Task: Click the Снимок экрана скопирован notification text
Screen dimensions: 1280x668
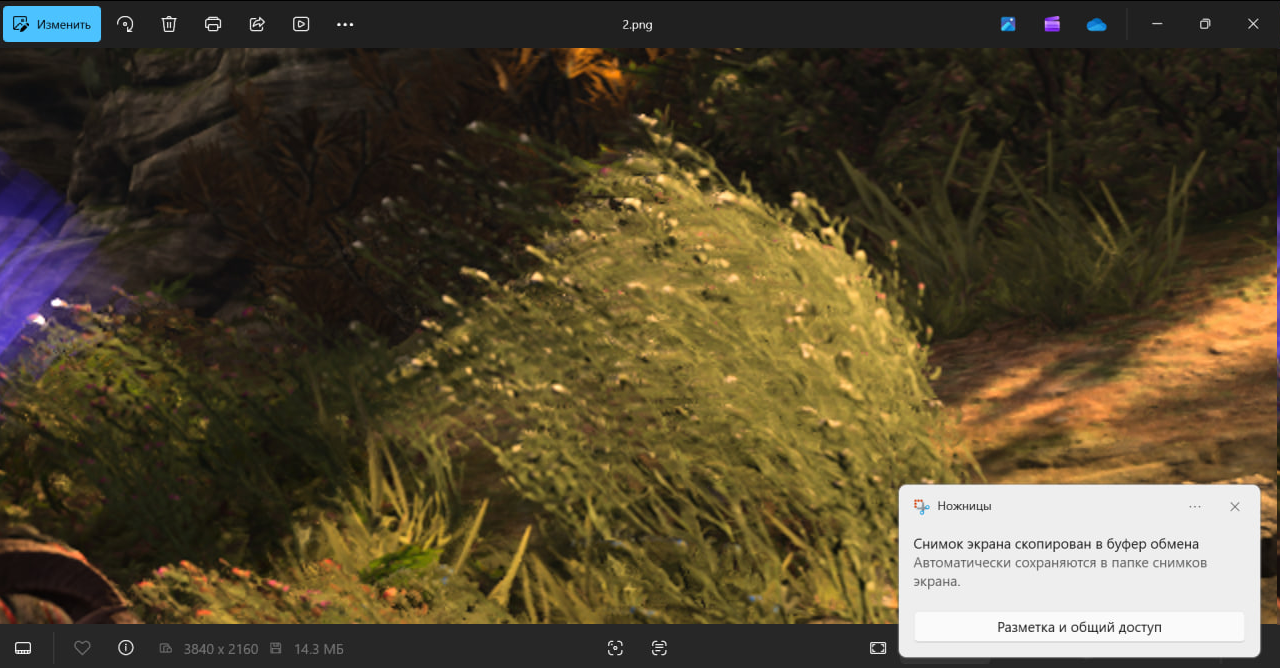Action: click(1056, 544)
